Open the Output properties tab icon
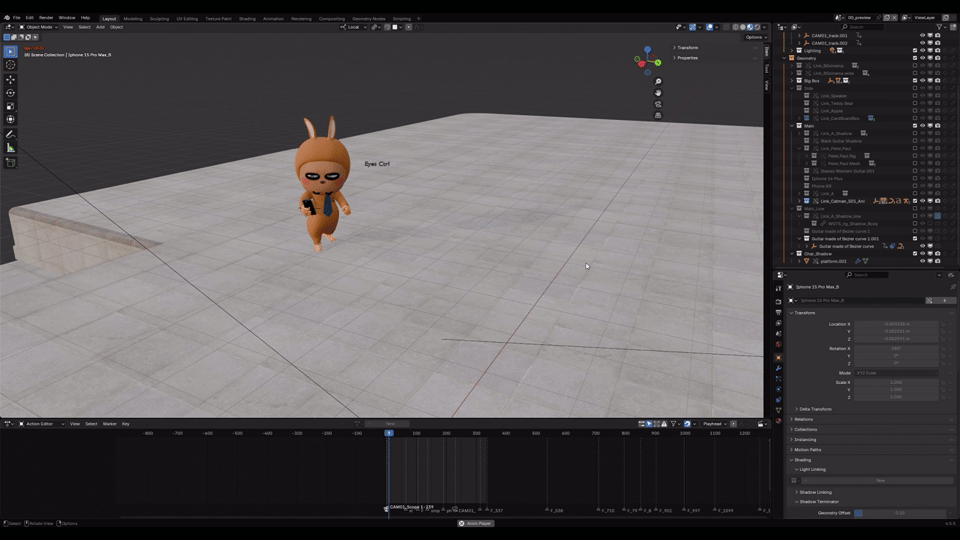This screenshot has height=540, width=960. 778,312
